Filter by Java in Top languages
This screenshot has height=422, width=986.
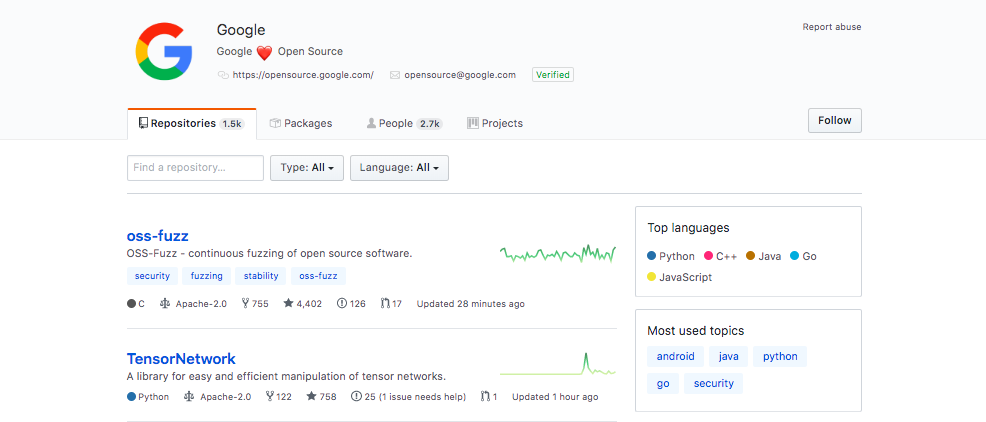pos(763,256)
